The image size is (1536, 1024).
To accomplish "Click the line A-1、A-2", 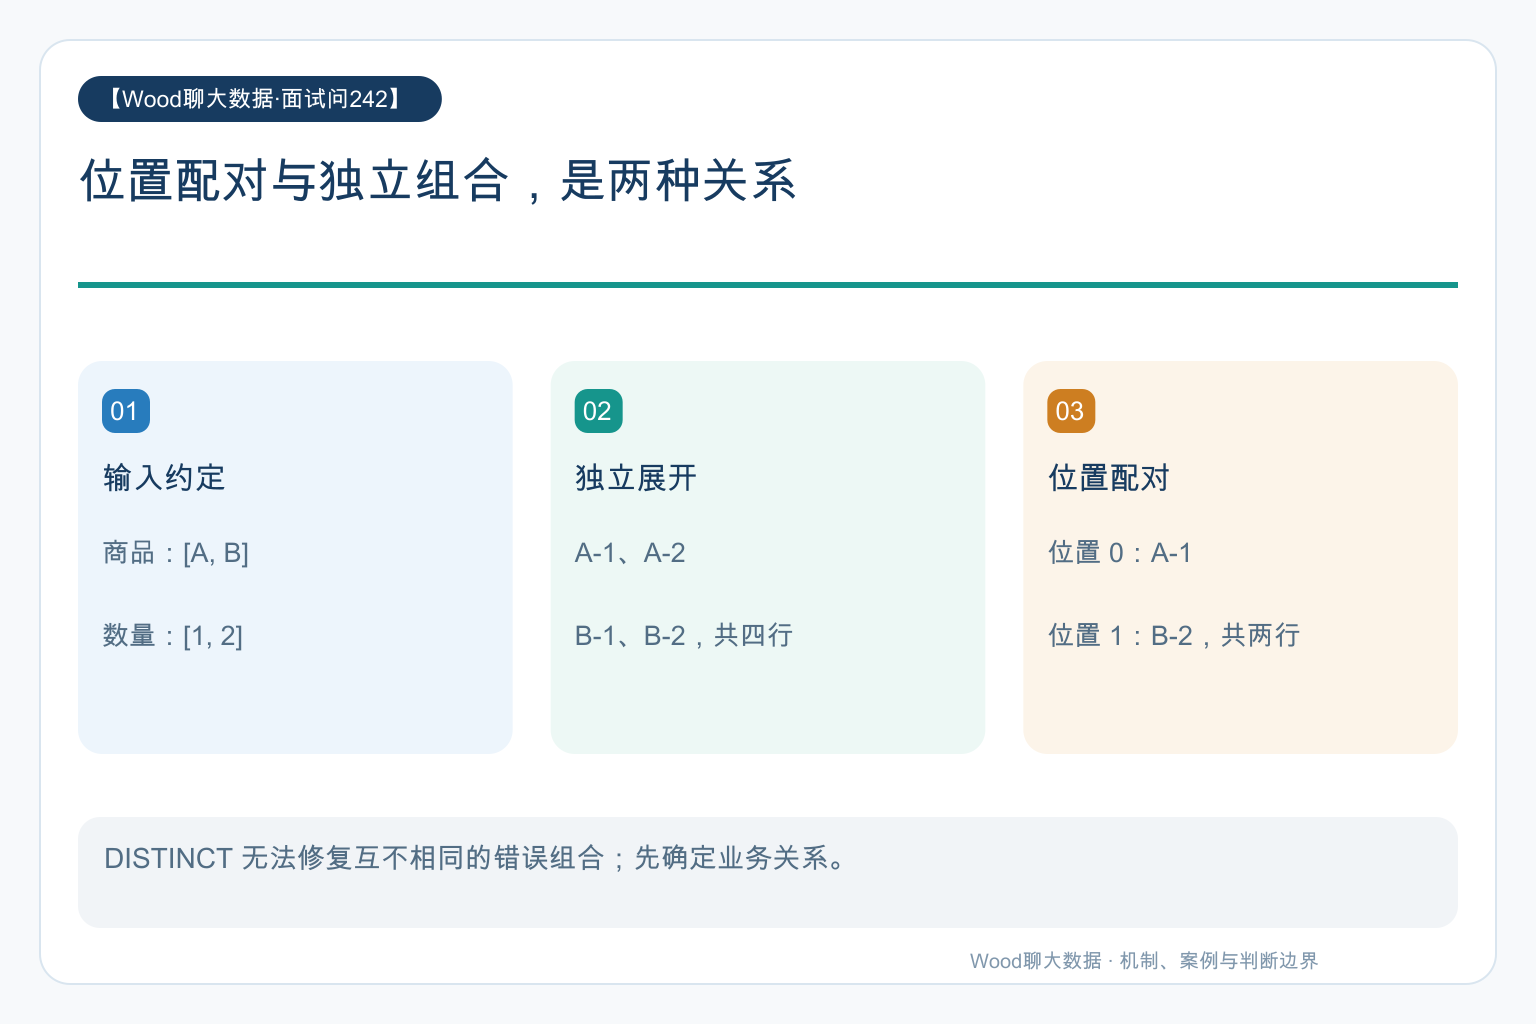I will [x=630, y=553].
